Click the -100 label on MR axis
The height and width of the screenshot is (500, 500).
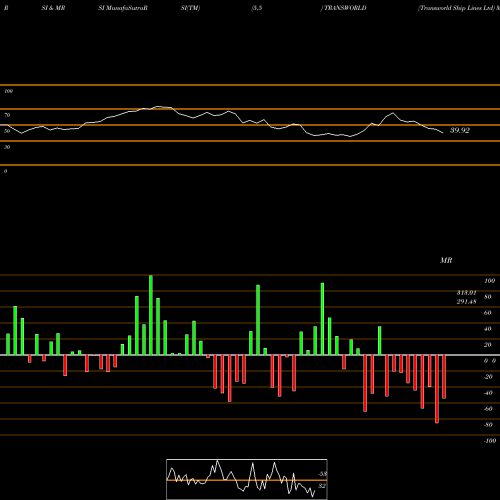point(490,441)
